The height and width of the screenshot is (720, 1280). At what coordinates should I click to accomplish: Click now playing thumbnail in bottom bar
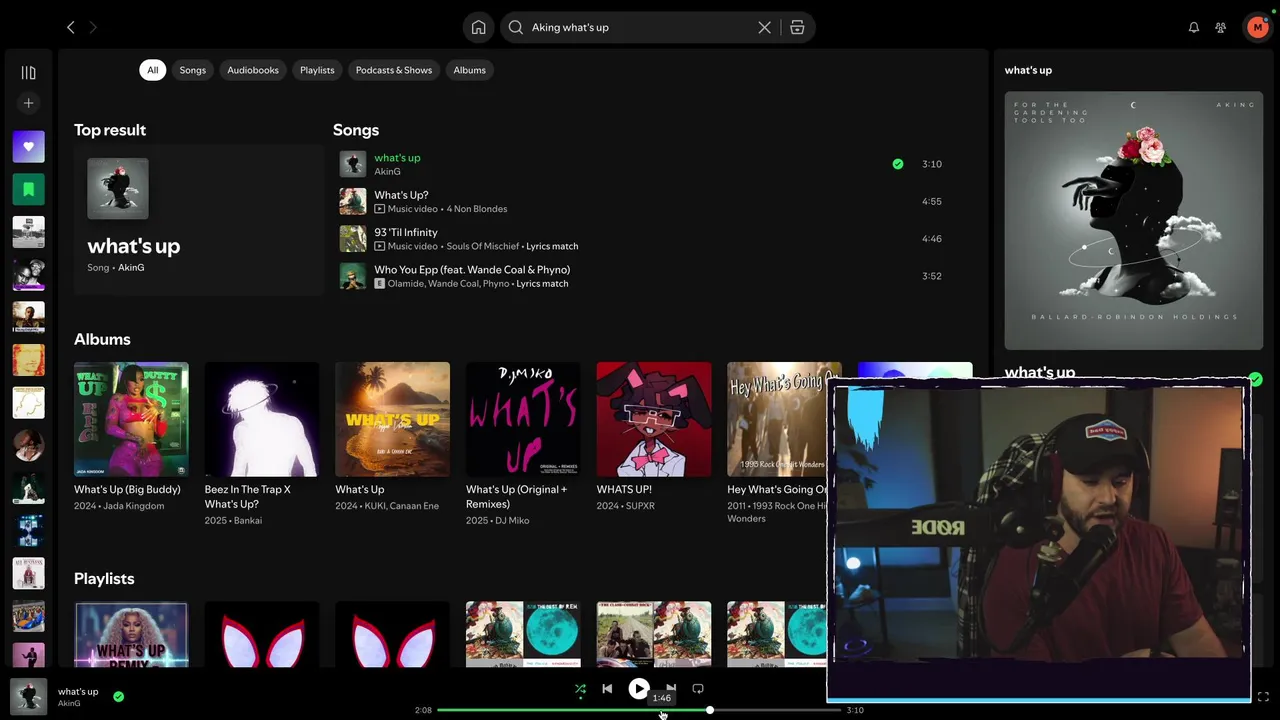coord(28,696)
